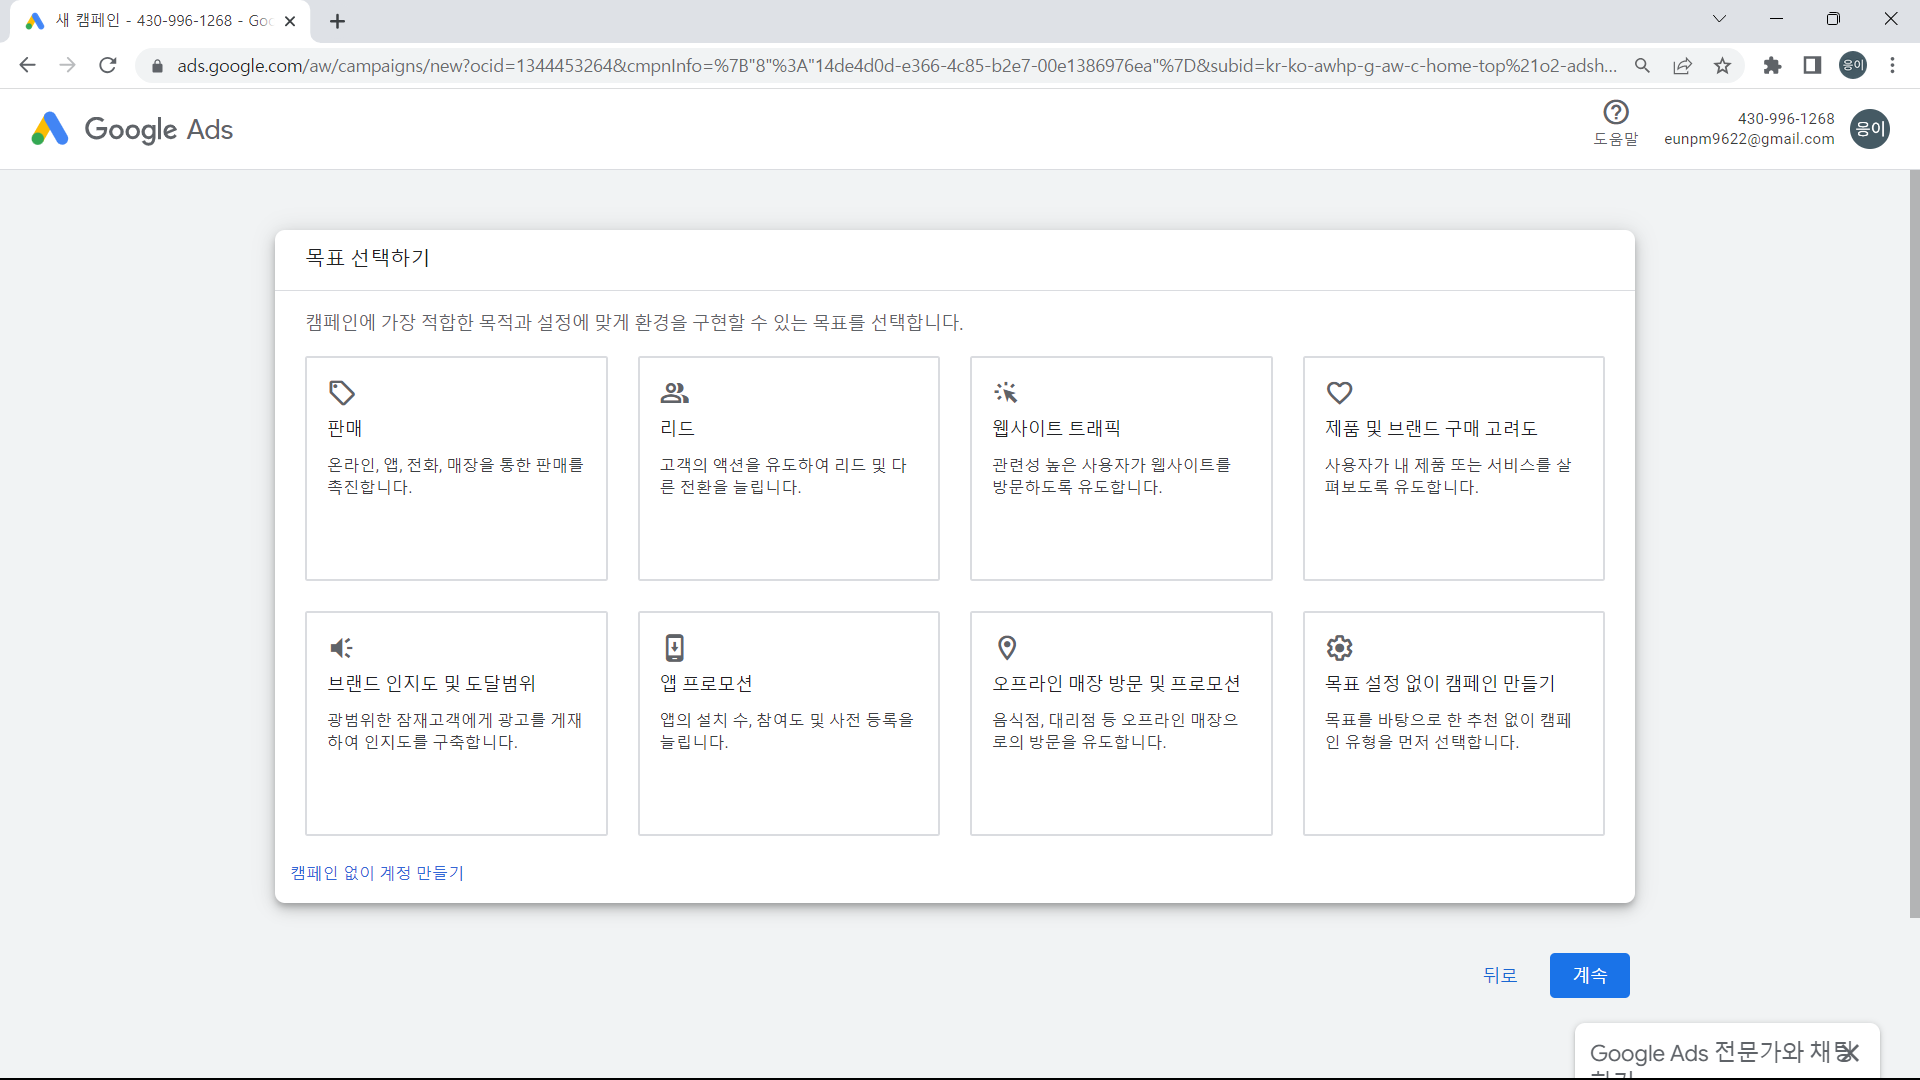Select the 목표 설정 없이 캠페인 만들기 icon
Screen dimensions: 1920x1080
tap(1340, 647)
